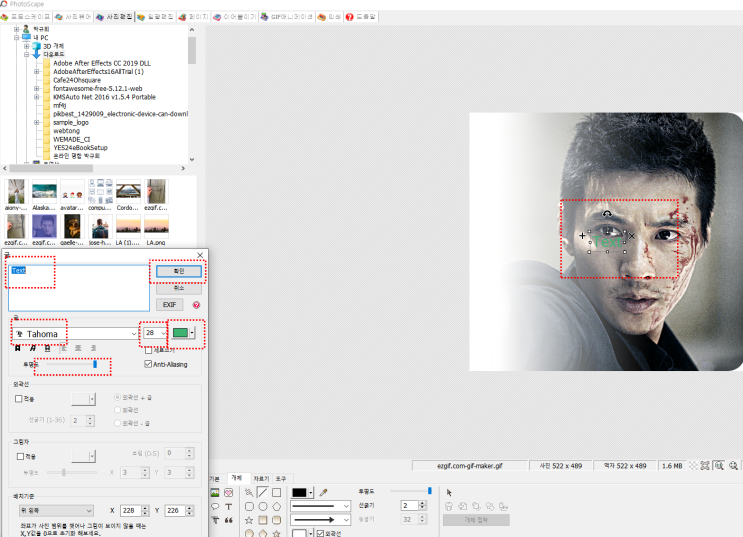Screen dimensions: 743x537
Task: Toggle the Anti-Aliasing checkbox
Action: pos(148,364)
